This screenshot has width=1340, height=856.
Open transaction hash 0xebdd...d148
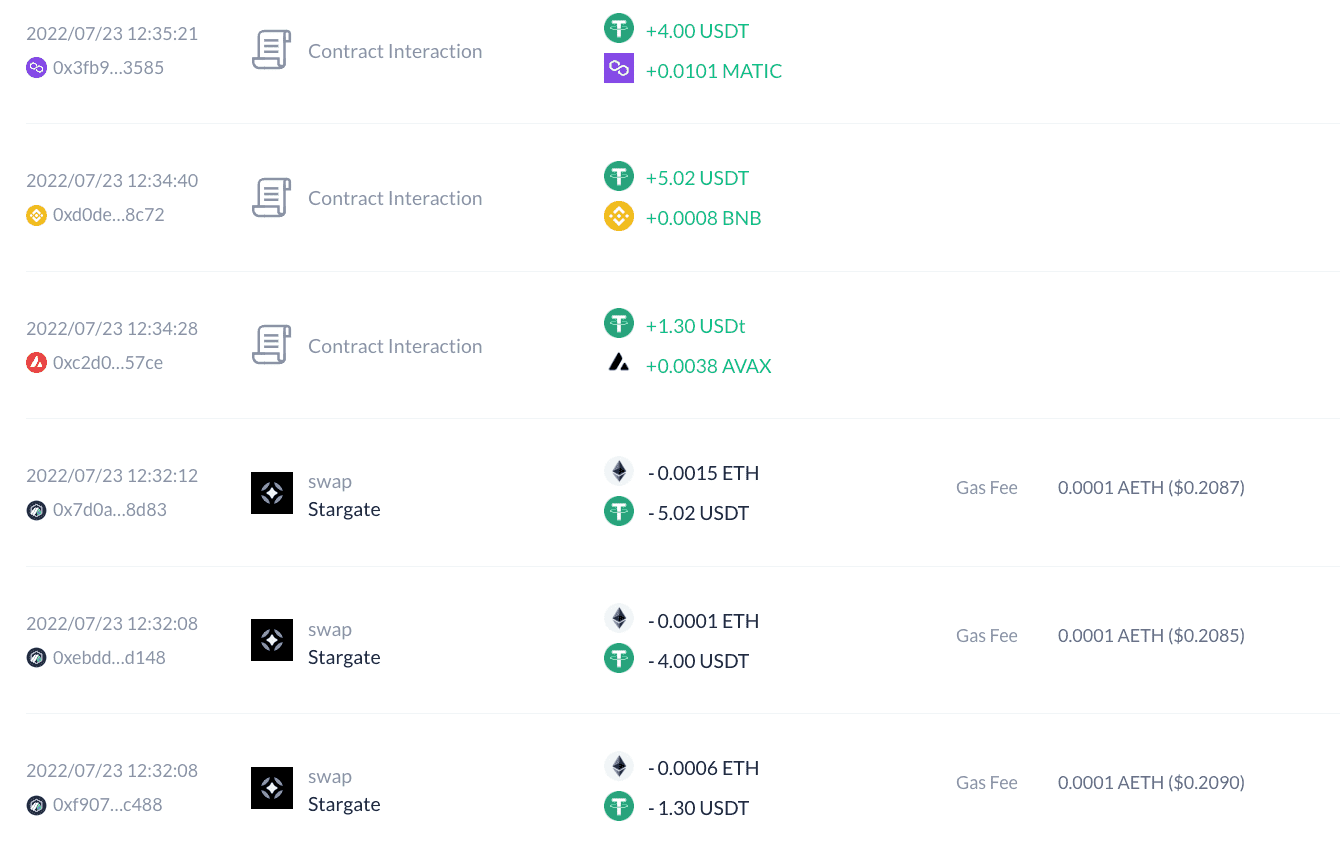click(109, 657)
